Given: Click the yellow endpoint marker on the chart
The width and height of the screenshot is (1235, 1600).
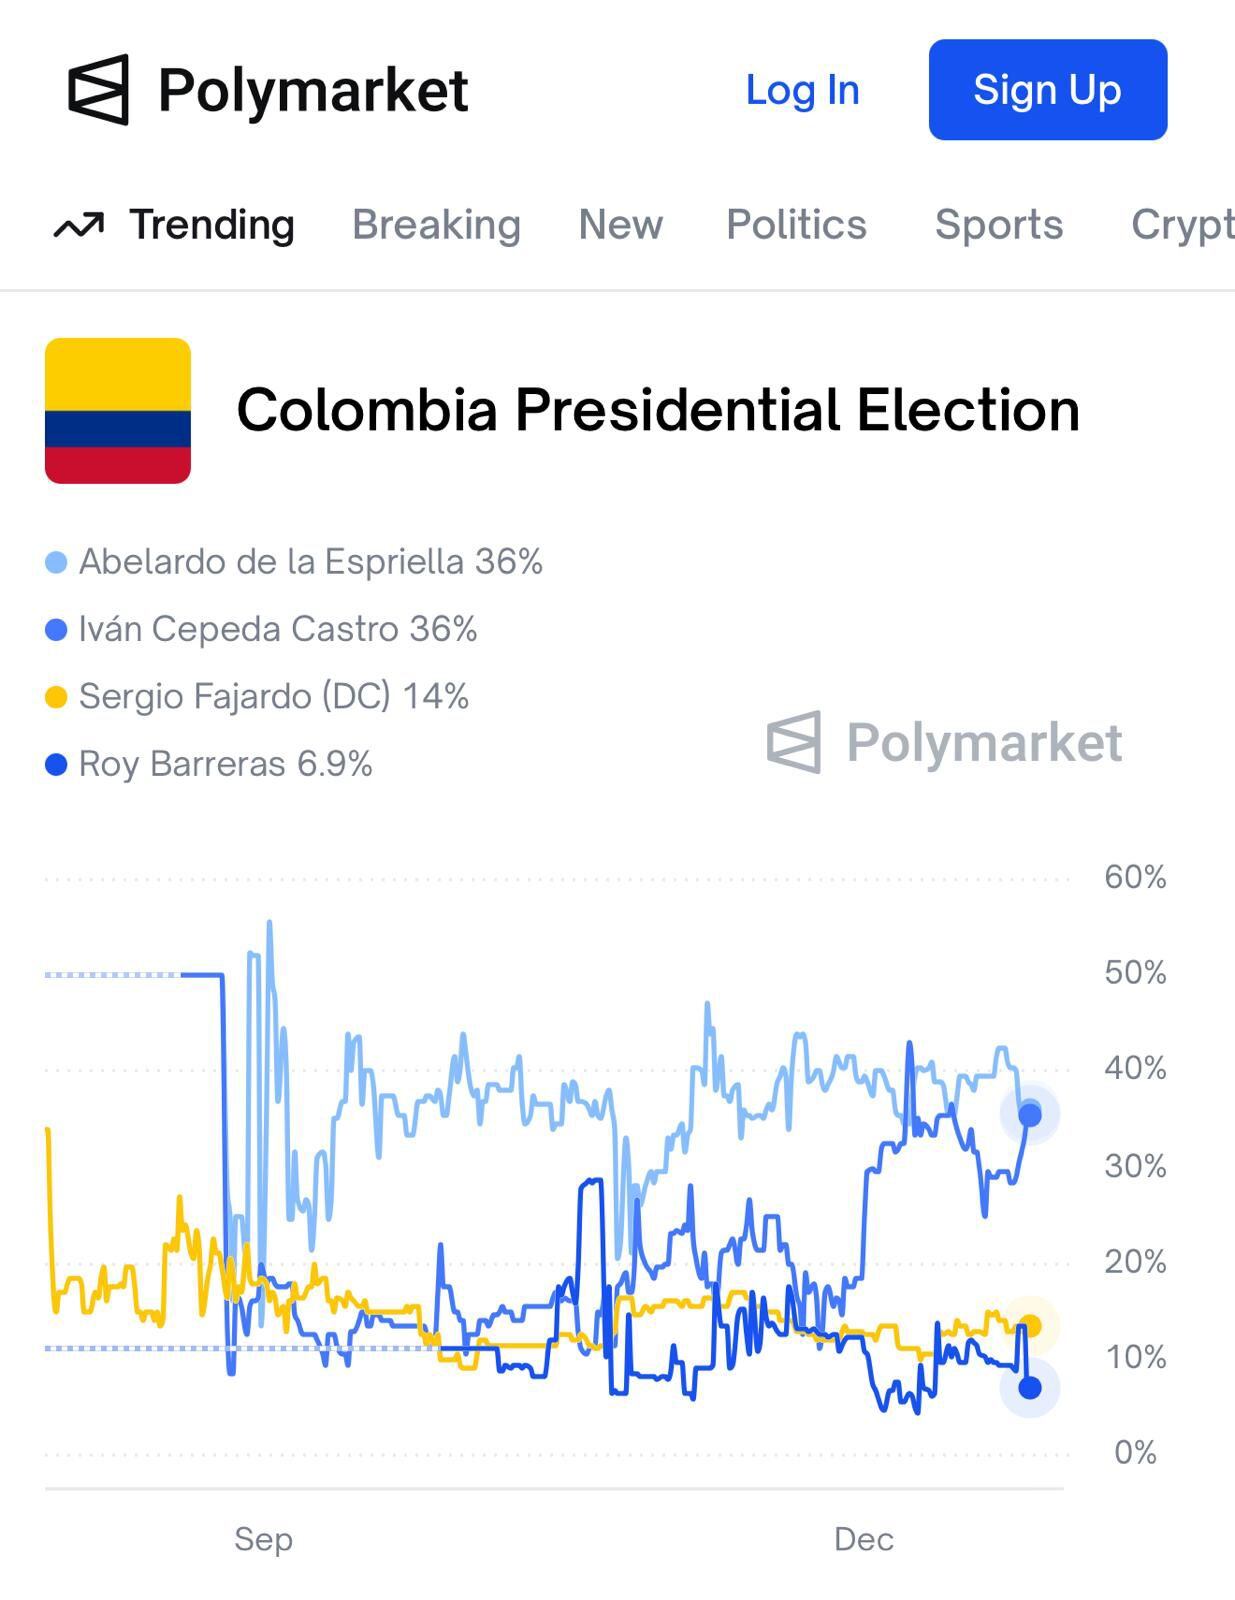Looking at the screenshot, I should (x=1030, y=1326).
